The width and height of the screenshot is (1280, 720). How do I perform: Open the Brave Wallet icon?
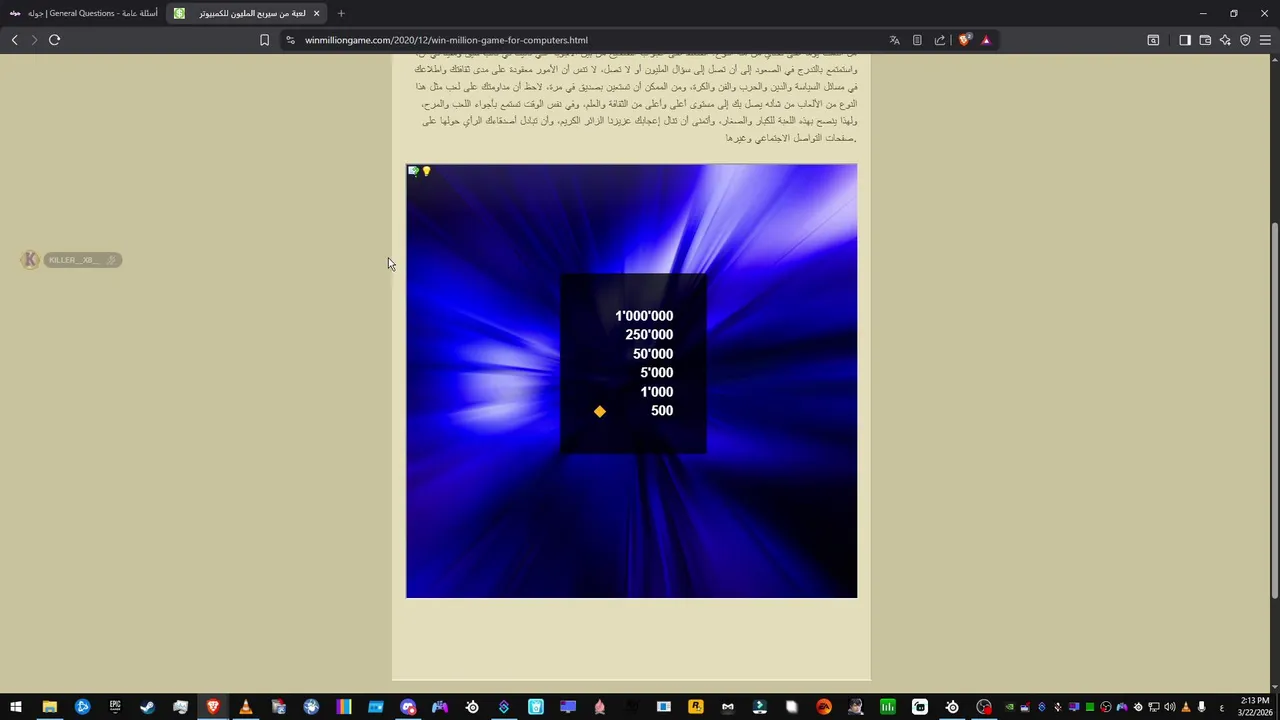click(1205, 40)
